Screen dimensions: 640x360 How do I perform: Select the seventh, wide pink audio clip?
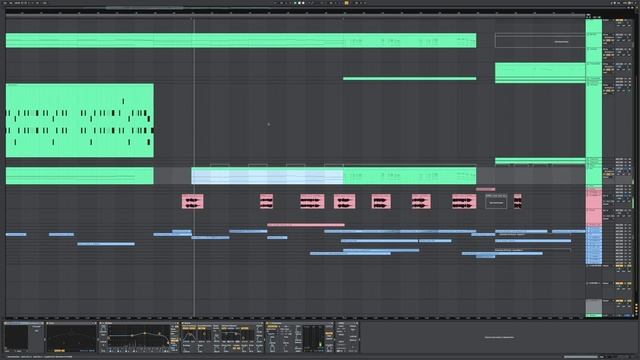(x=464, y=201)
